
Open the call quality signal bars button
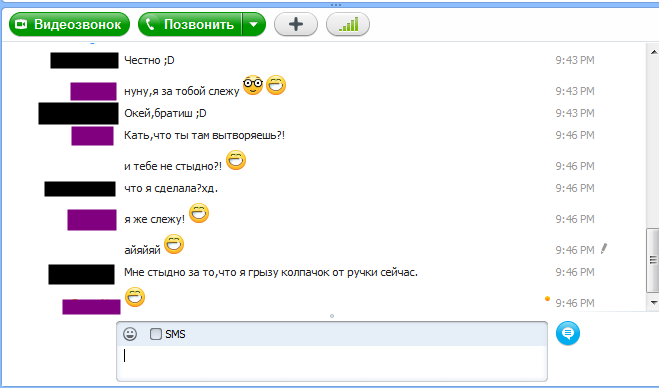[x=348, y=24]
